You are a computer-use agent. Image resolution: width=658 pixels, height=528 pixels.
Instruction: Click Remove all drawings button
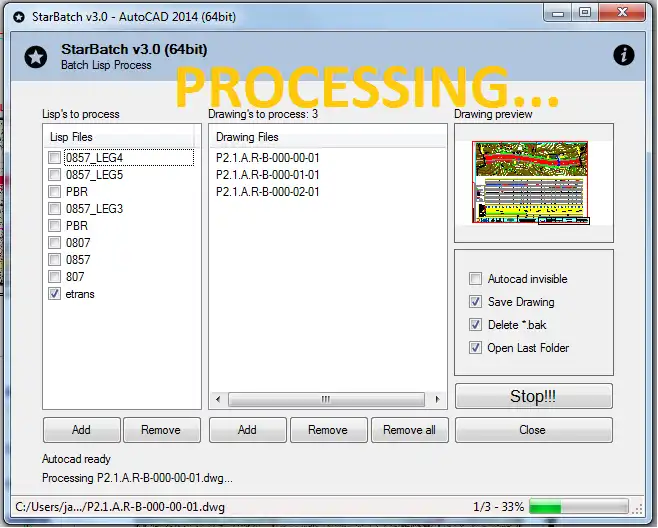coord(410,430)
